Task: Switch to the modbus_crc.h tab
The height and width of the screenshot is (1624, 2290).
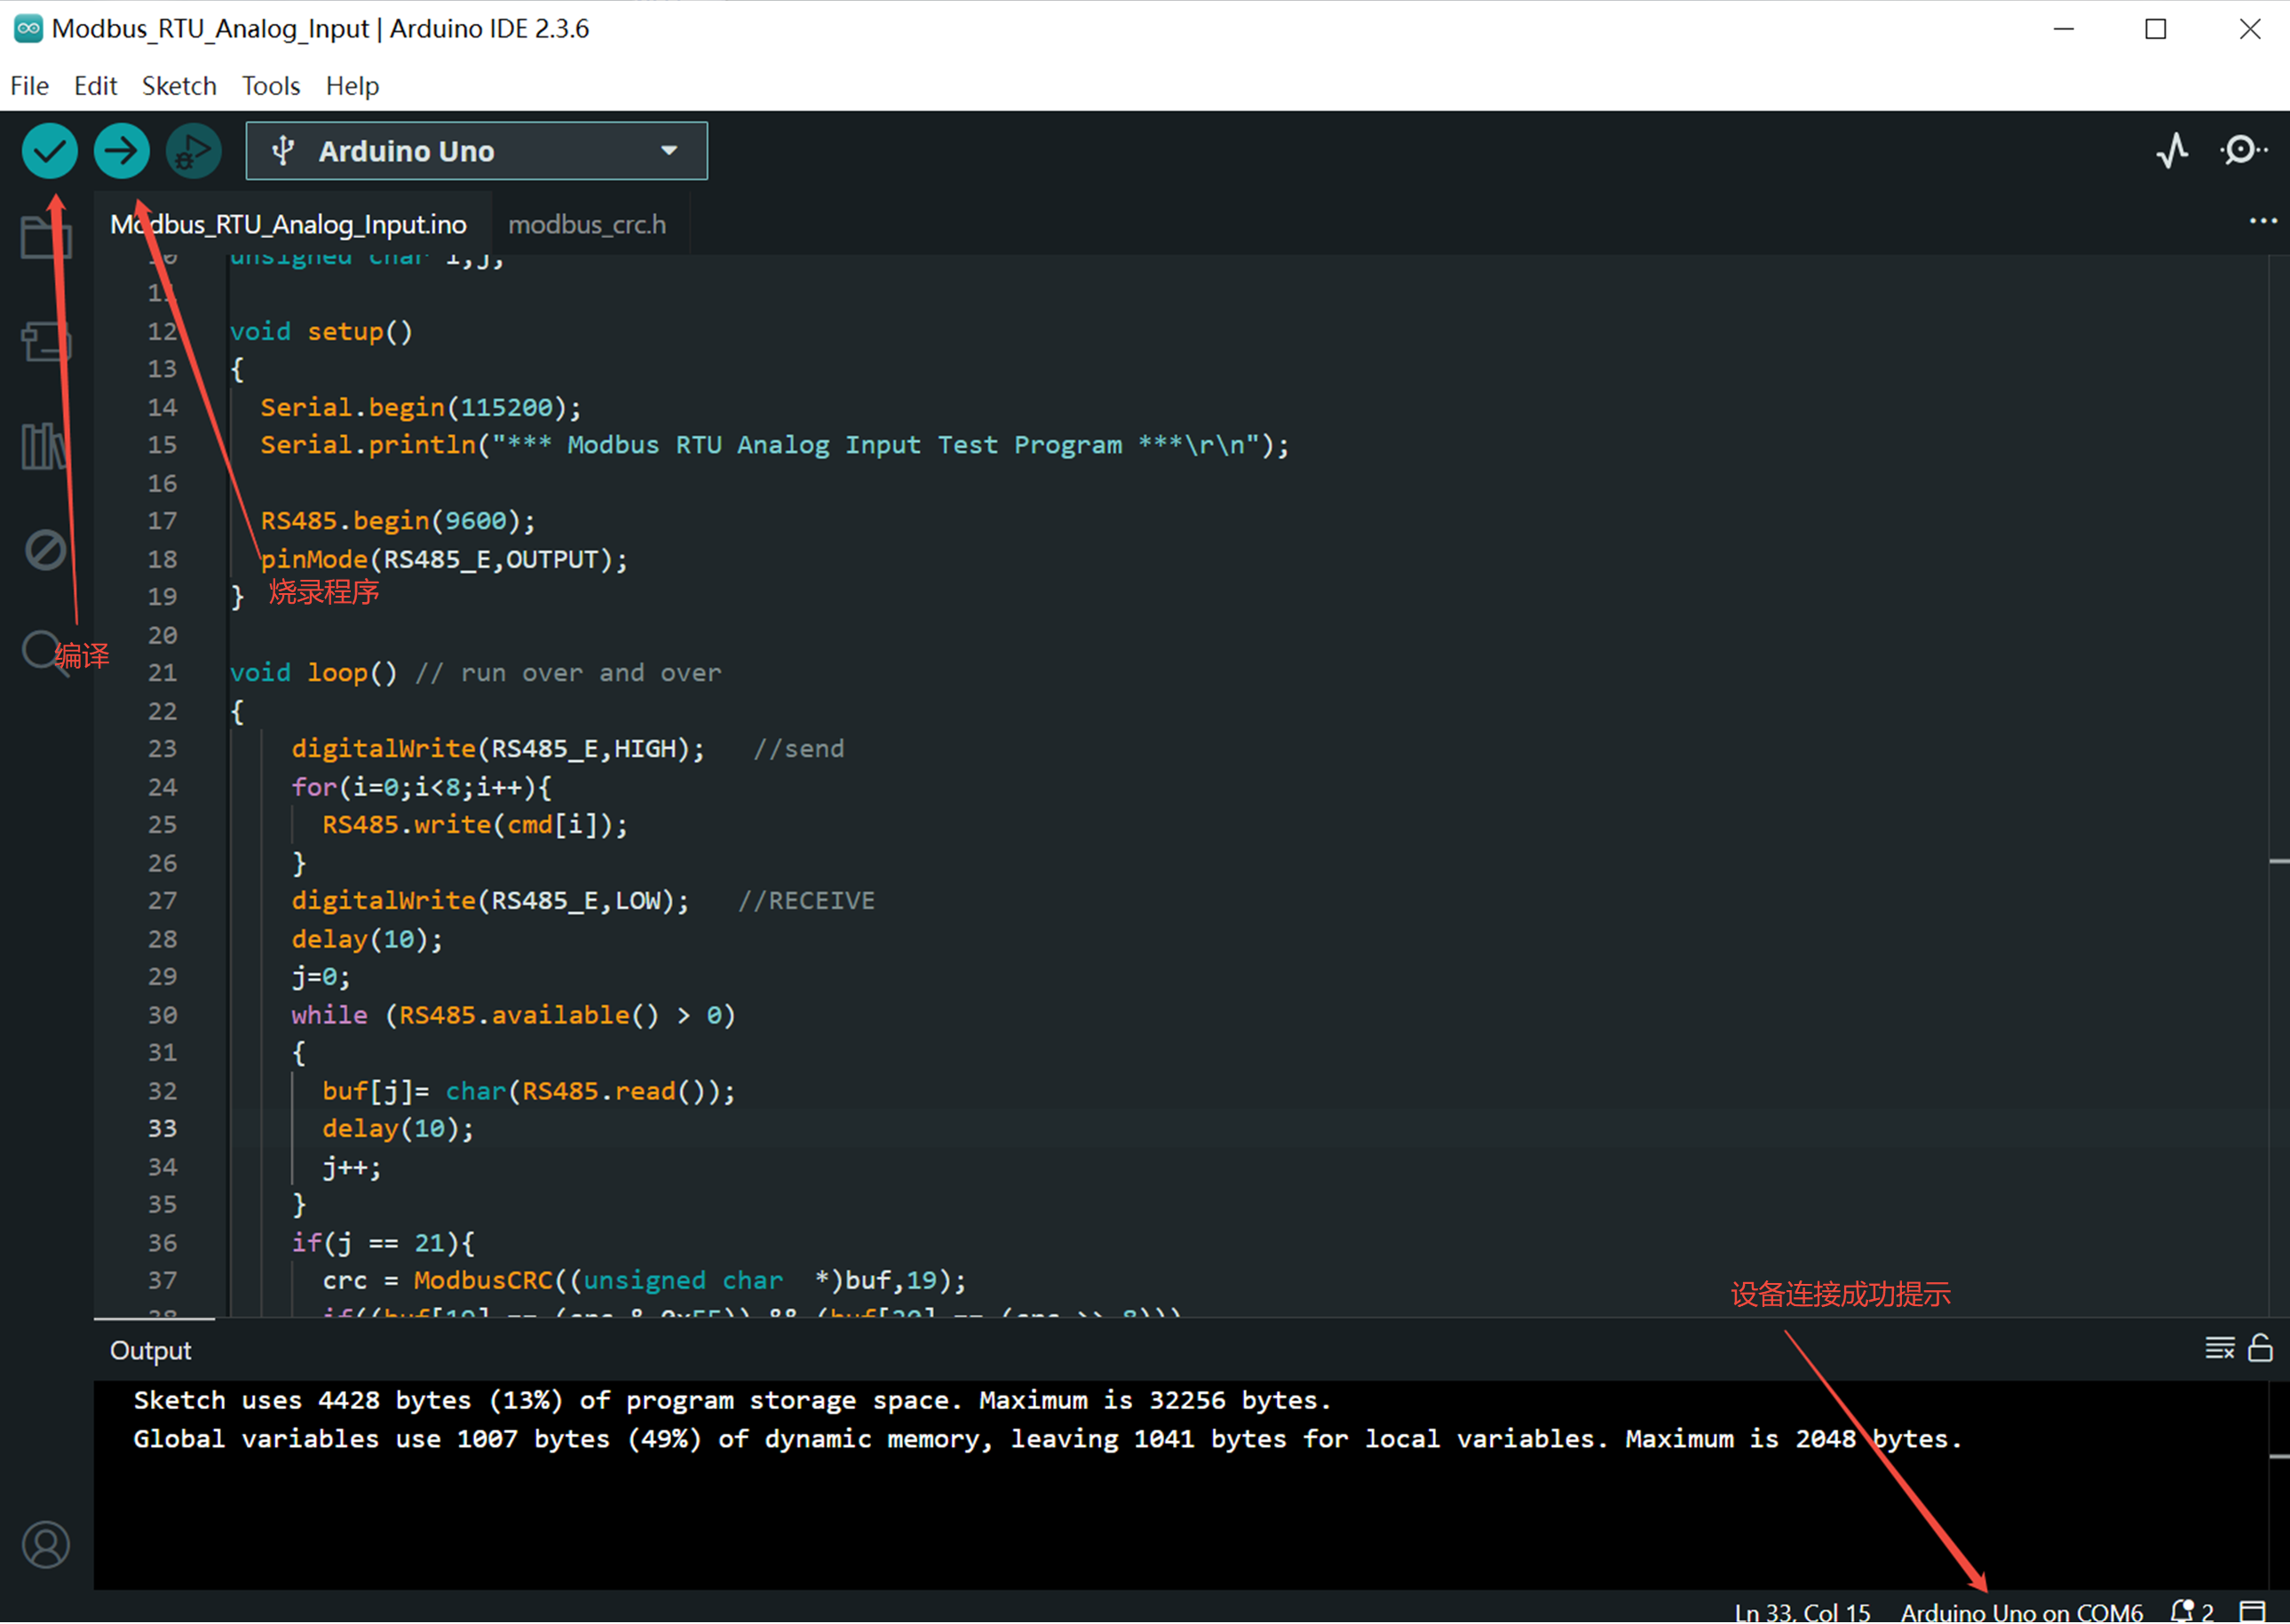Action: 587,224
